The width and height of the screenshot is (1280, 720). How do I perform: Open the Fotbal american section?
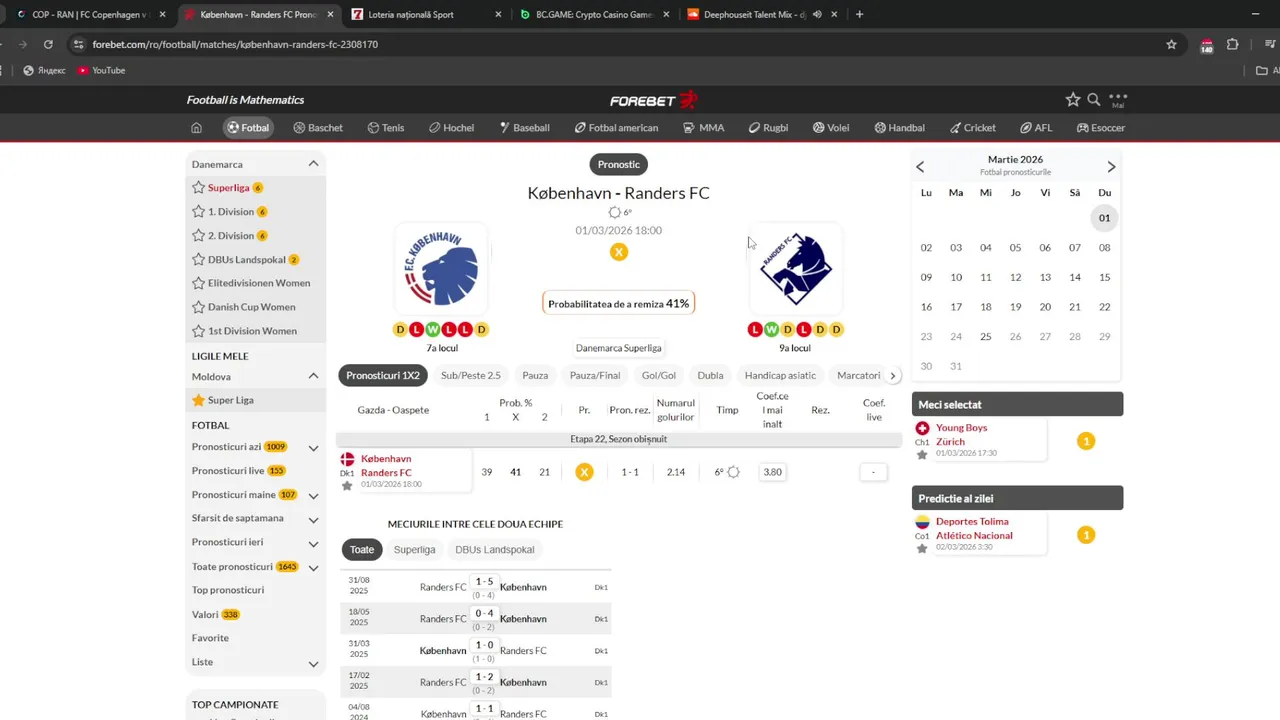[616, 128]
